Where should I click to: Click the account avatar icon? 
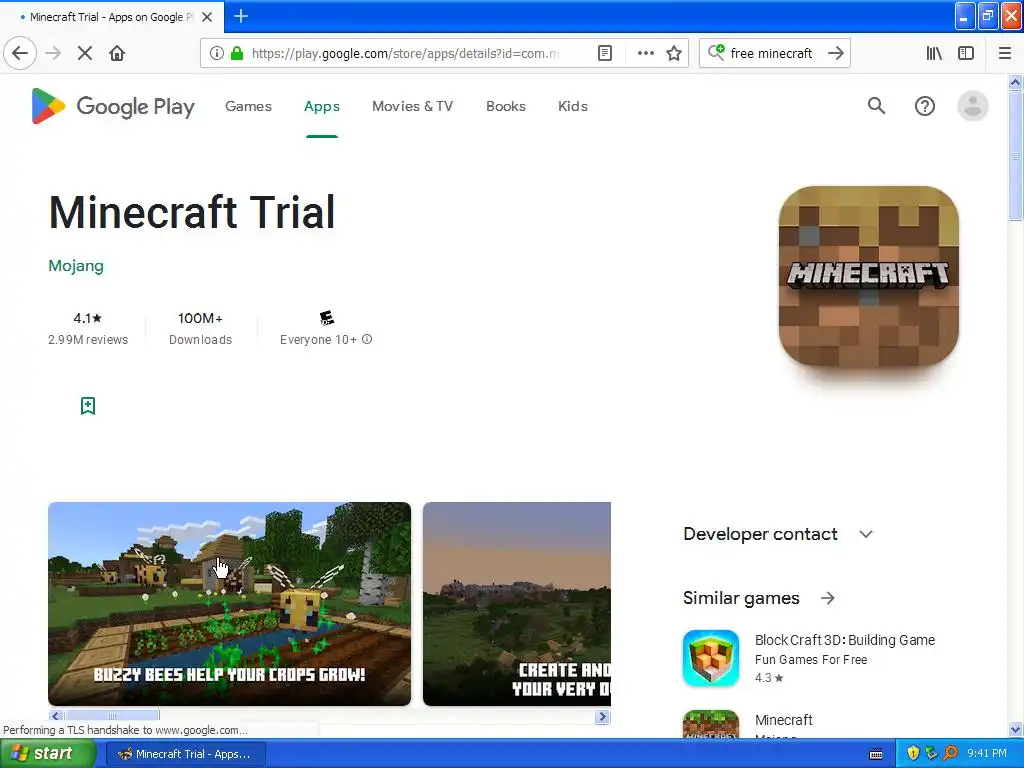point(972,106)
